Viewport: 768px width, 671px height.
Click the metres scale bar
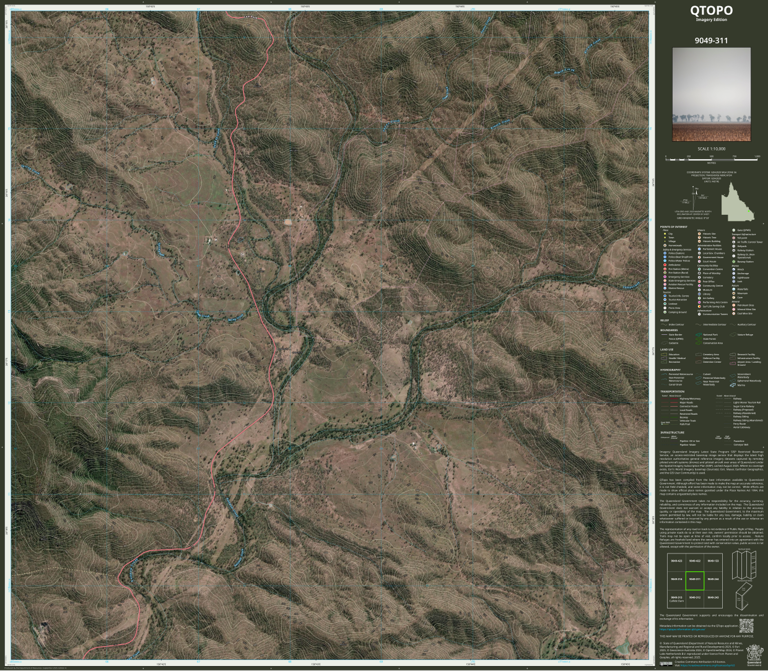click(712, 159)
